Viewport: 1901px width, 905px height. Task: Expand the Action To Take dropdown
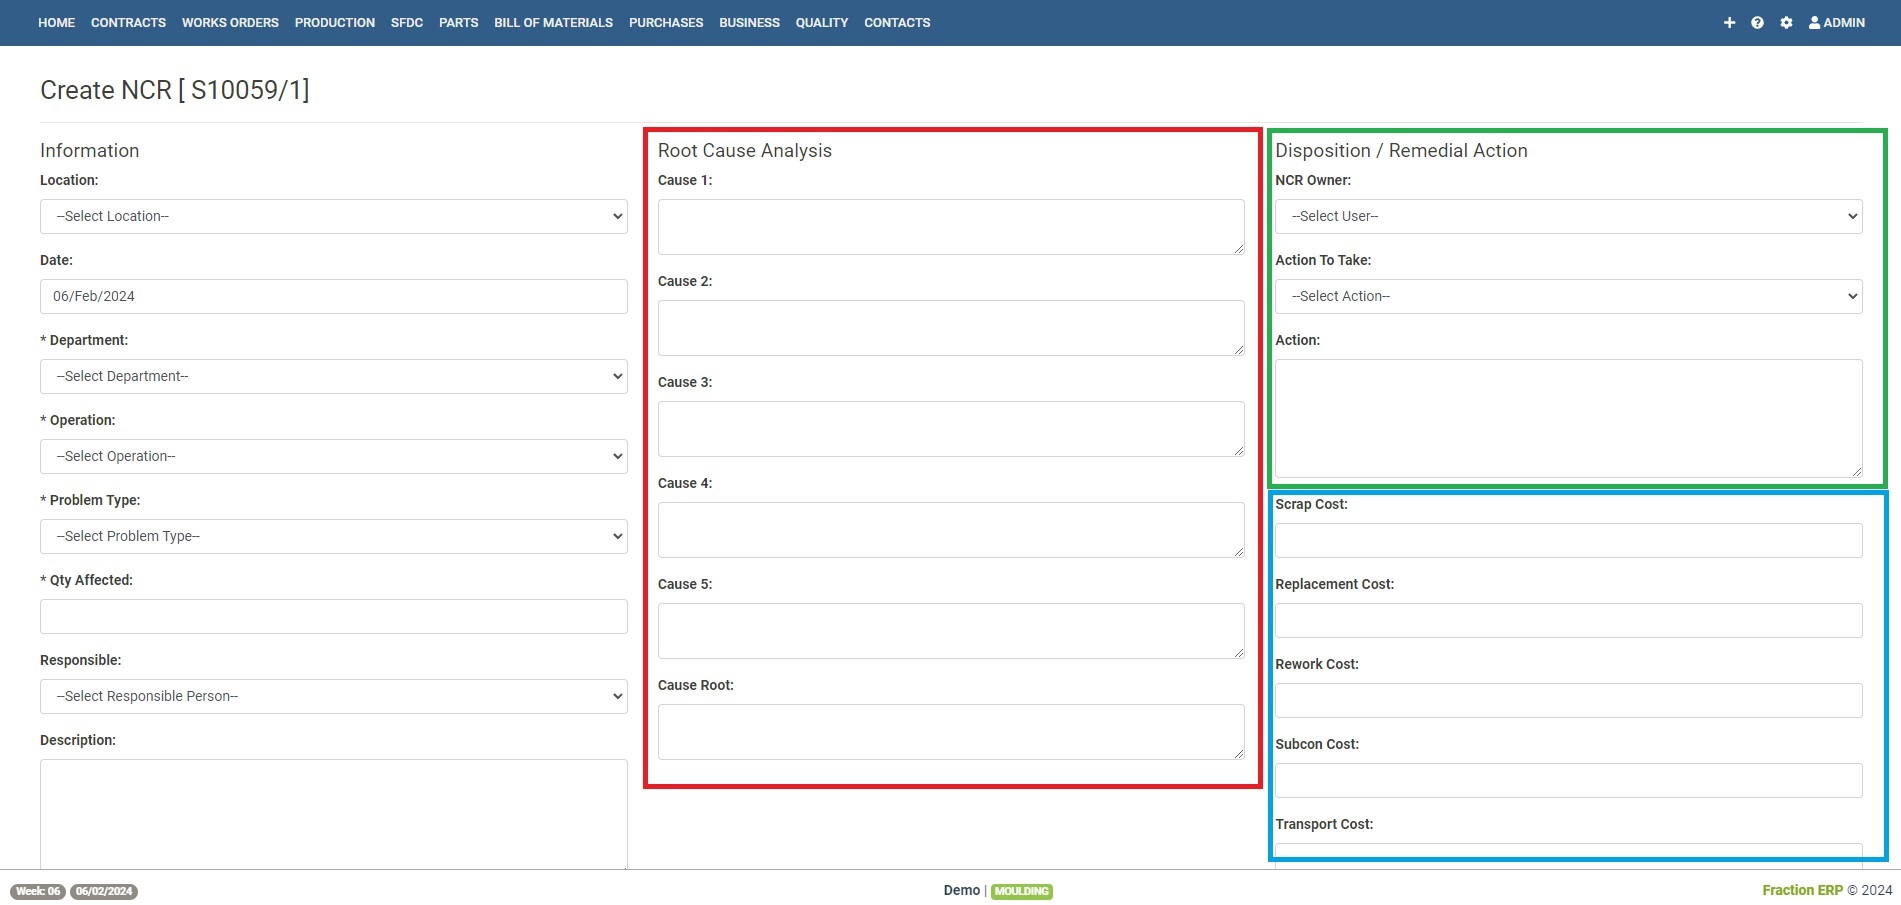(x=1567, y=297)
